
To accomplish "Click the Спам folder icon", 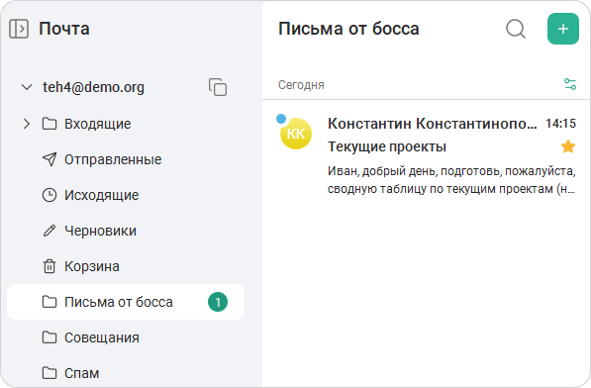I will tap(49, 373).
